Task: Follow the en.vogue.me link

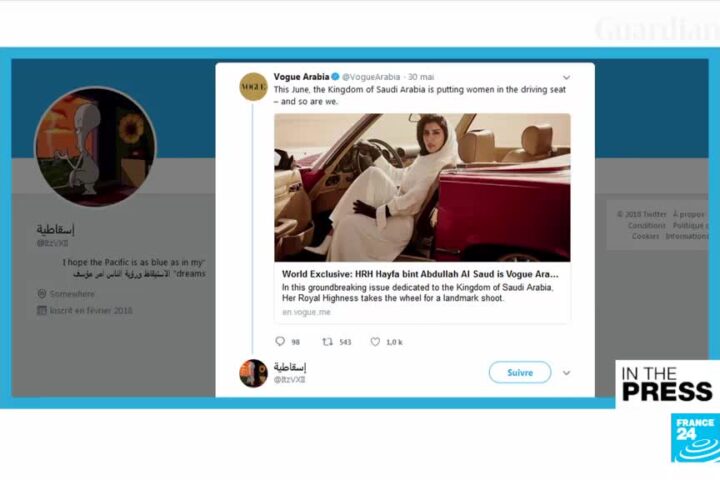Action: click(306, 312)
